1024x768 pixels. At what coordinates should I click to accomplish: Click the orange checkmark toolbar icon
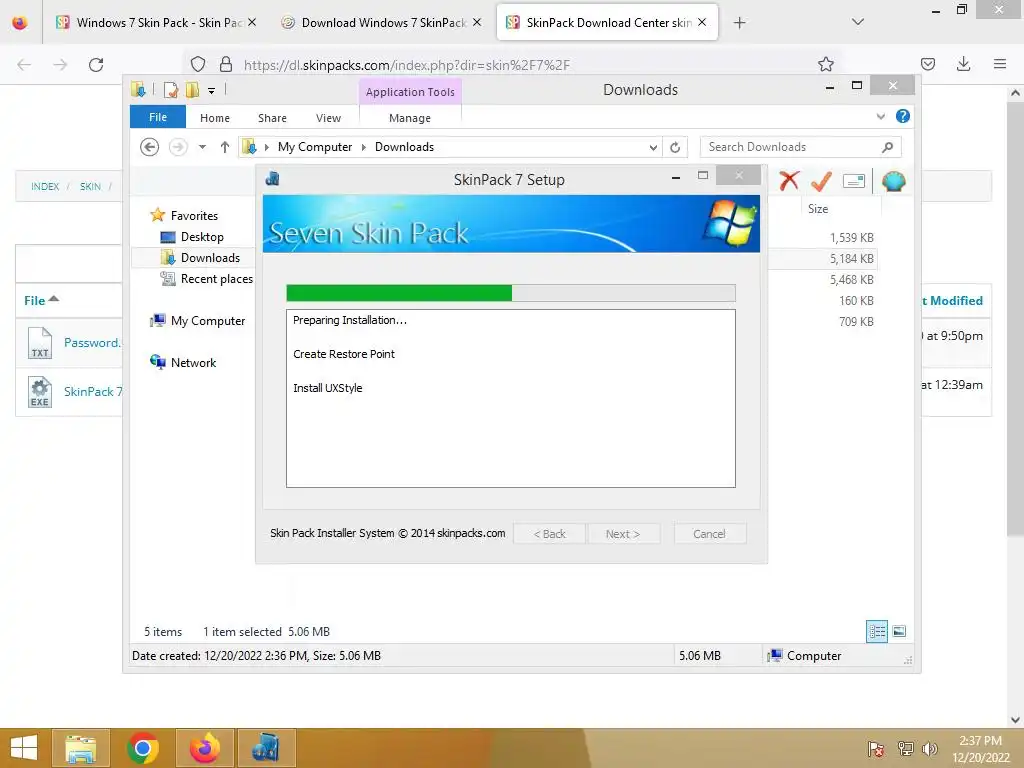(821, 181)
